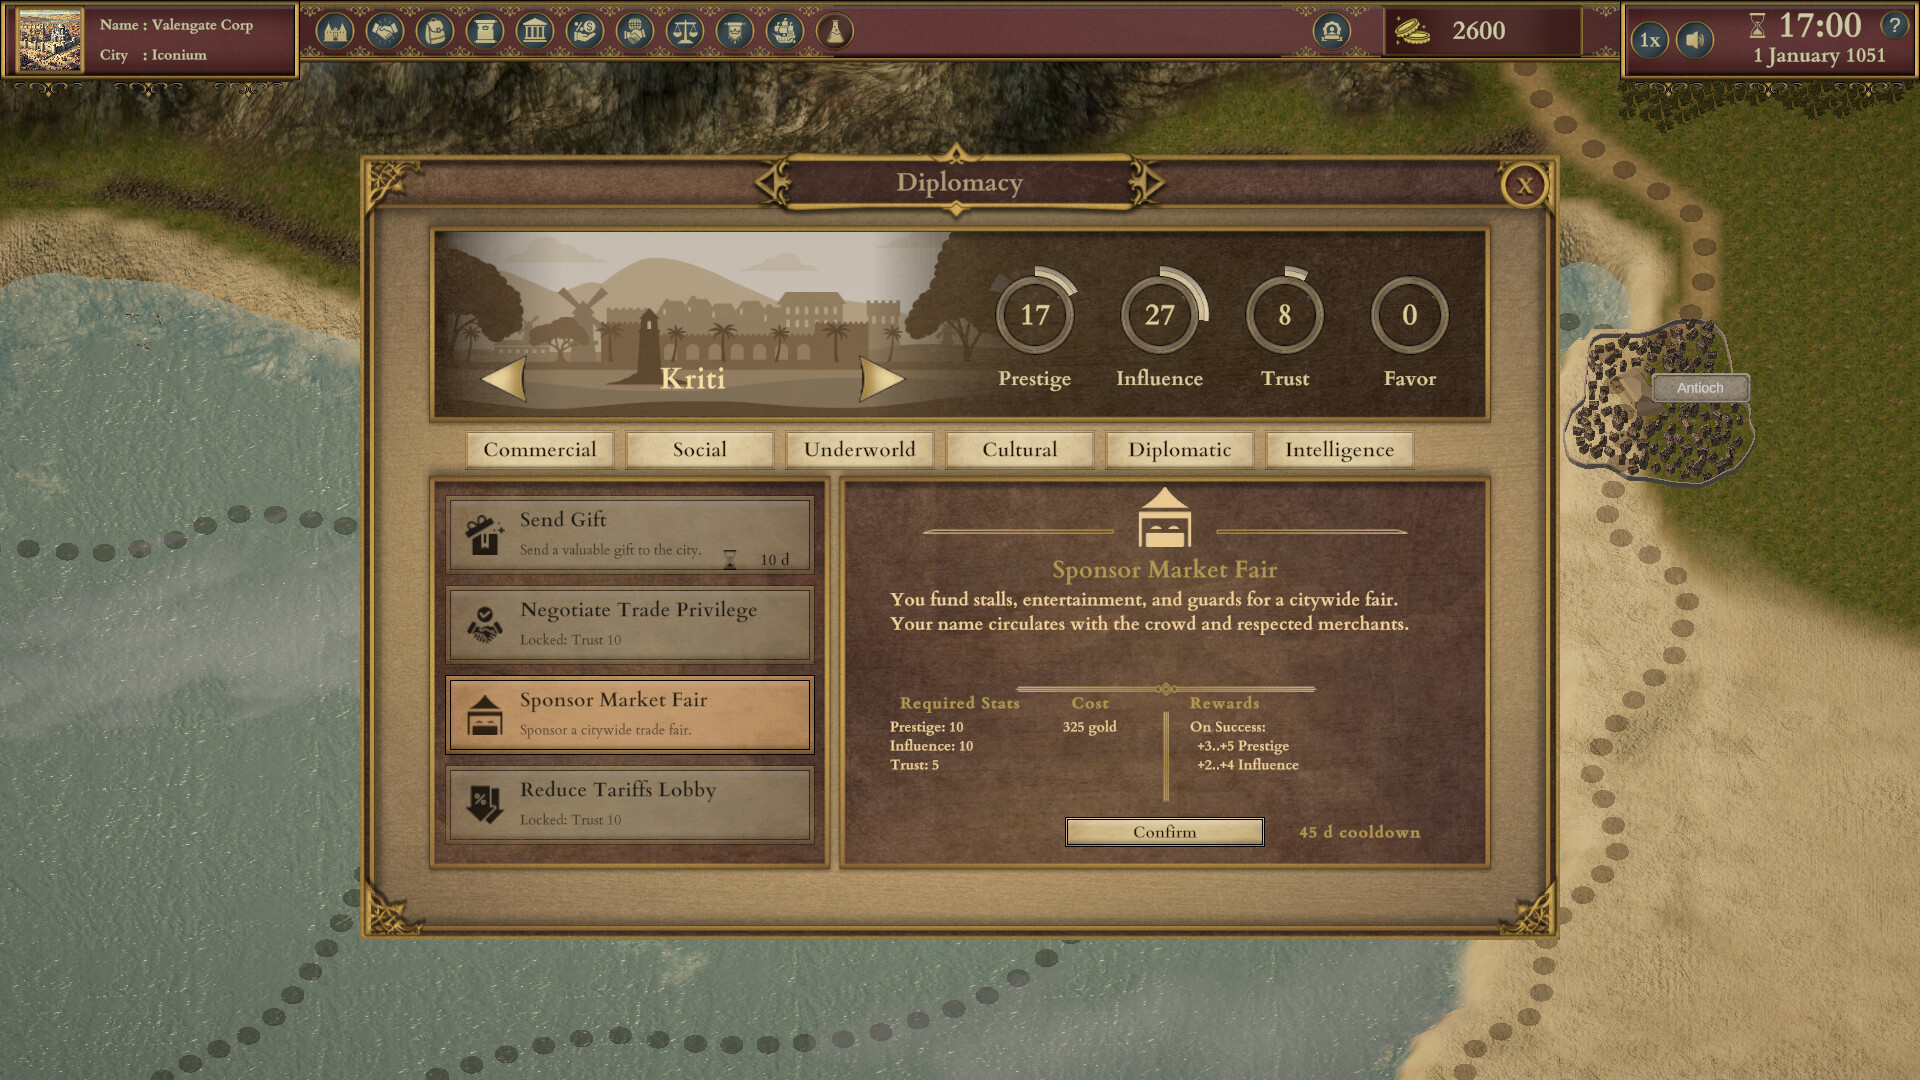
Task: Click the Influence circular progress gauge
Action: click(x=1159, y=315)
